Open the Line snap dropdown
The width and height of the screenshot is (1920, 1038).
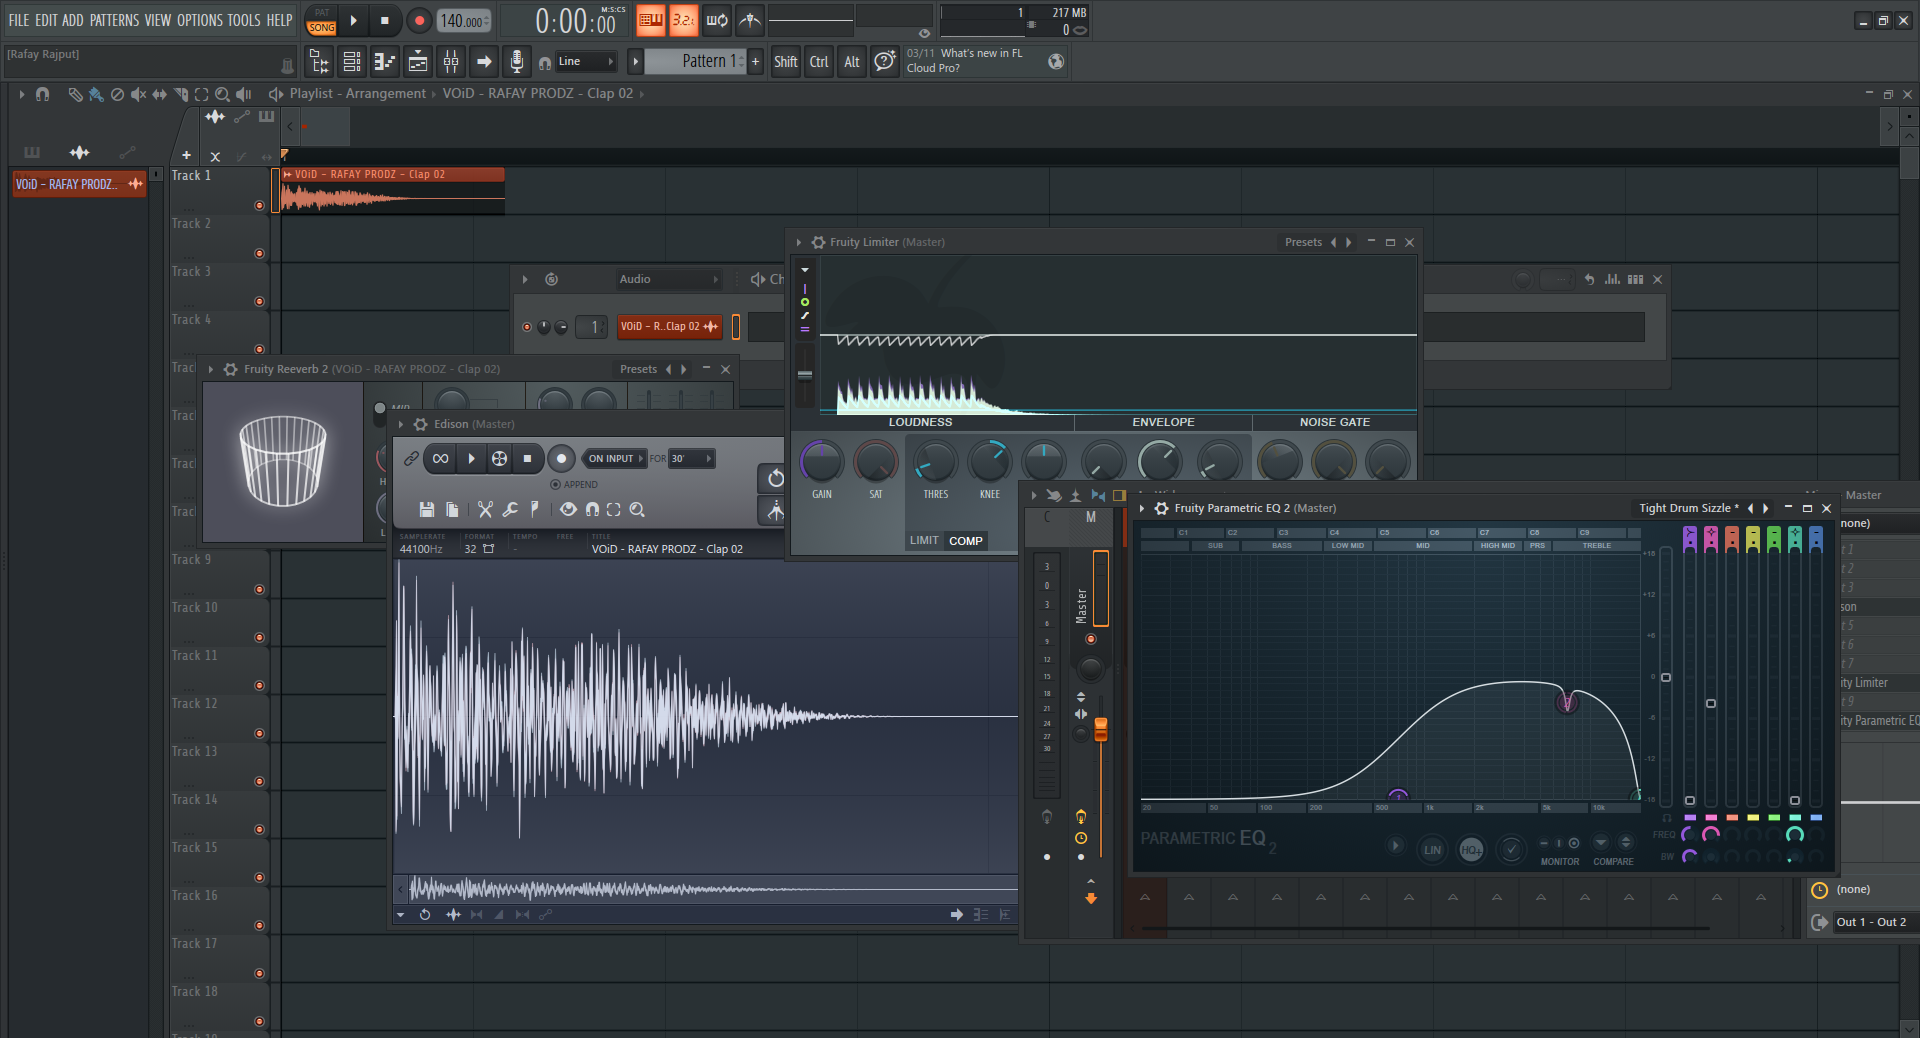click(x=586, y=62)
